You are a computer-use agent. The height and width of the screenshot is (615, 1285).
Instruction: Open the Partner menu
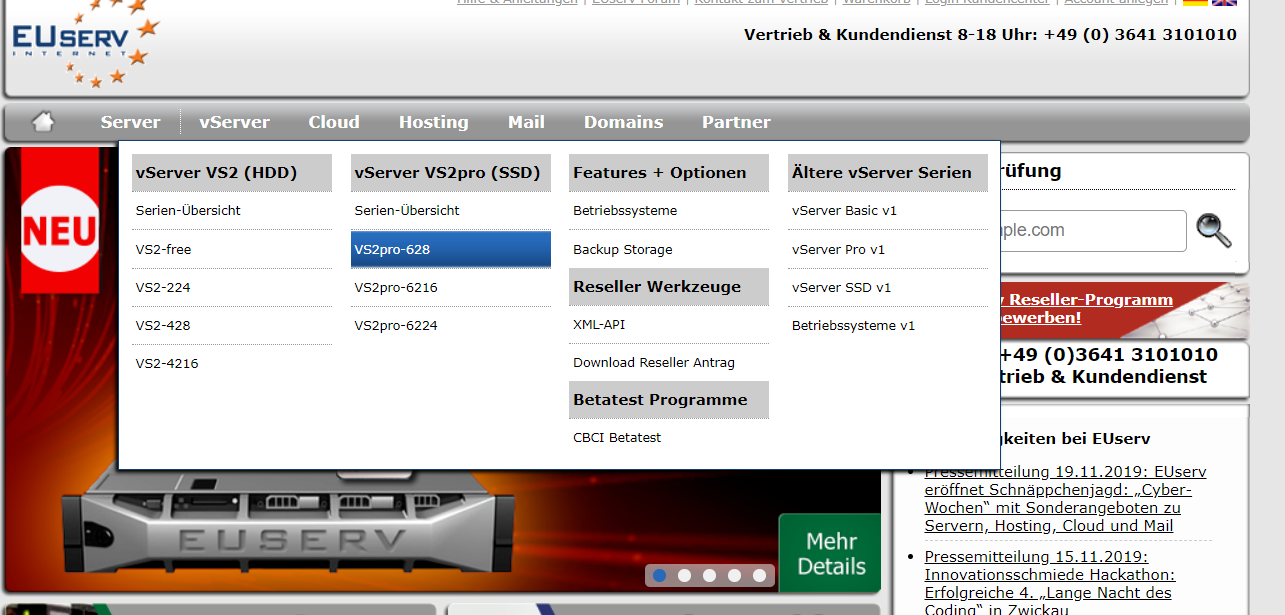(x=736, y=122)
